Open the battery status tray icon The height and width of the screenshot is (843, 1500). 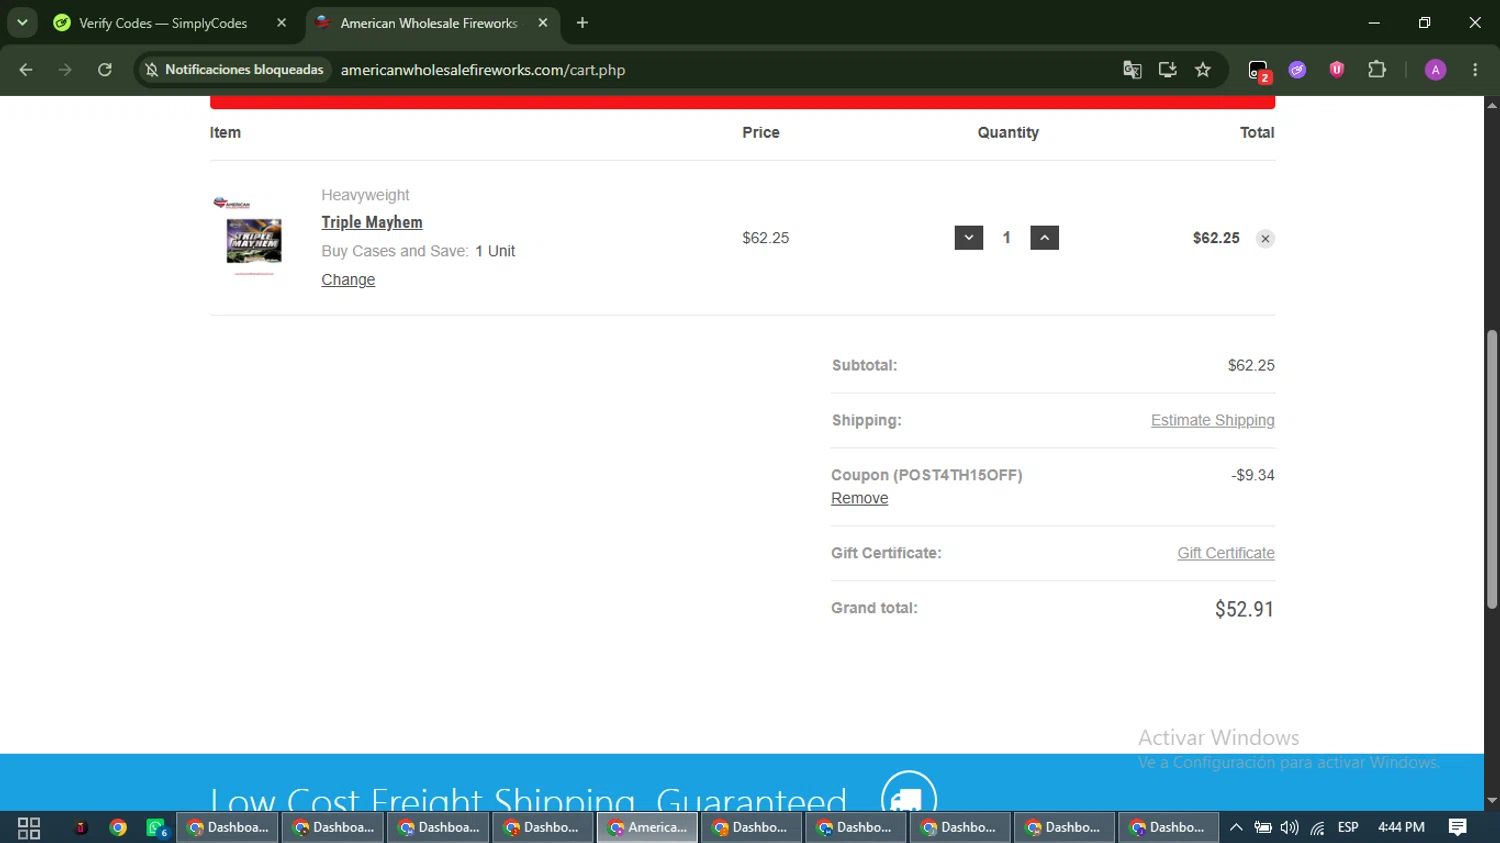pyautogui.click(x=1263, y=828)
